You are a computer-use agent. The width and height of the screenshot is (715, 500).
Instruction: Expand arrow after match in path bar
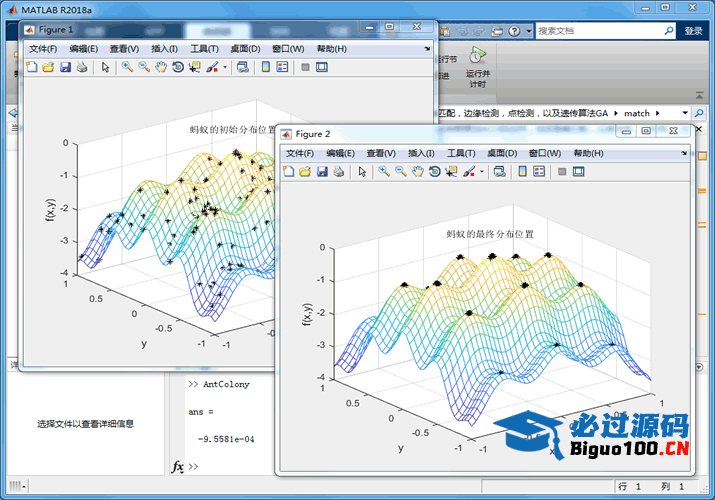[658, 113]
